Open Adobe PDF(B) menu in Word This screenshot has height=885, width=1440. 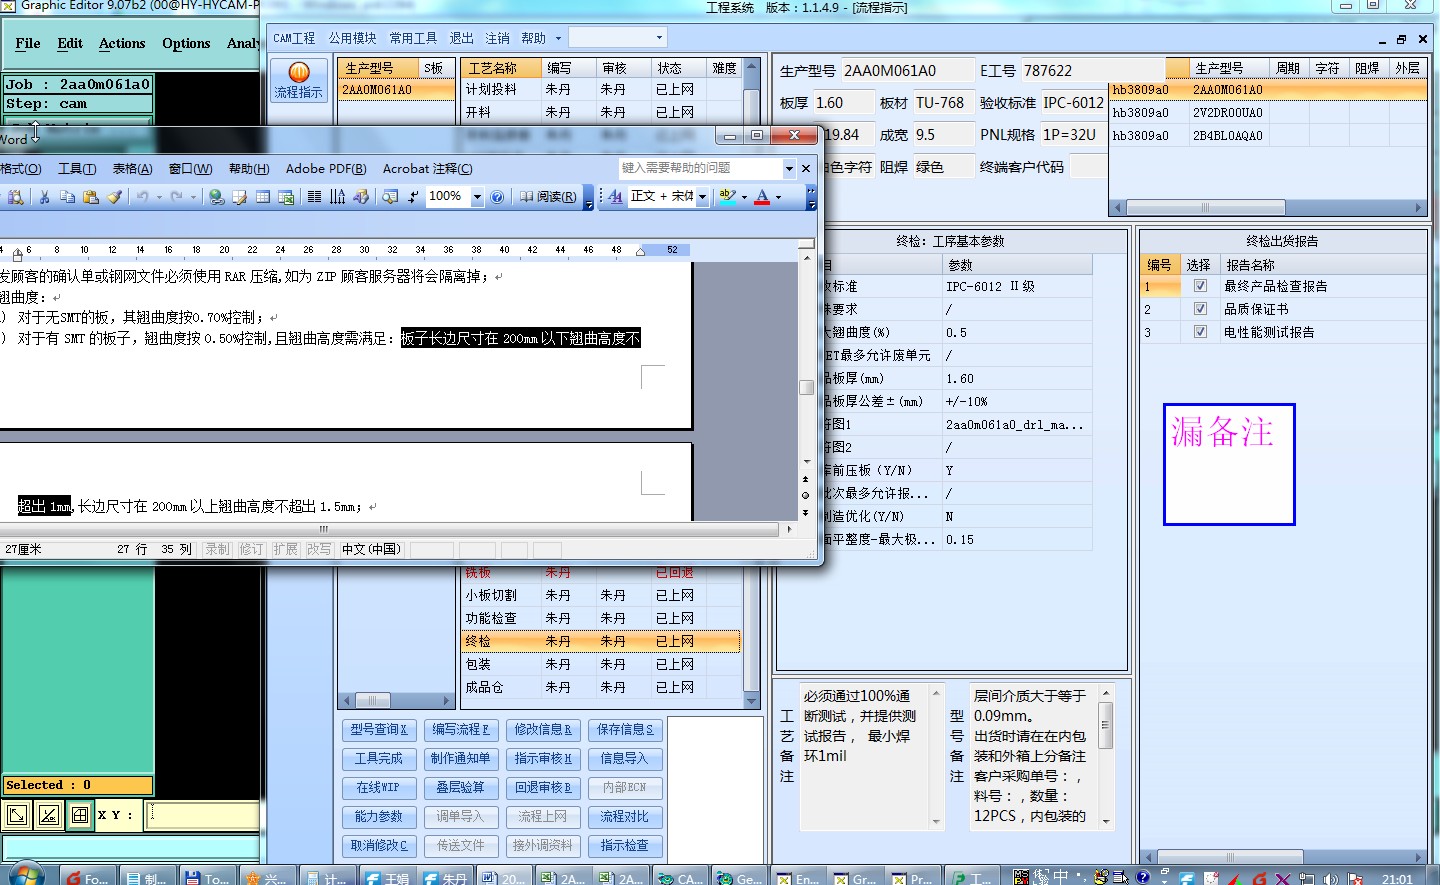[x=326, y=168]
